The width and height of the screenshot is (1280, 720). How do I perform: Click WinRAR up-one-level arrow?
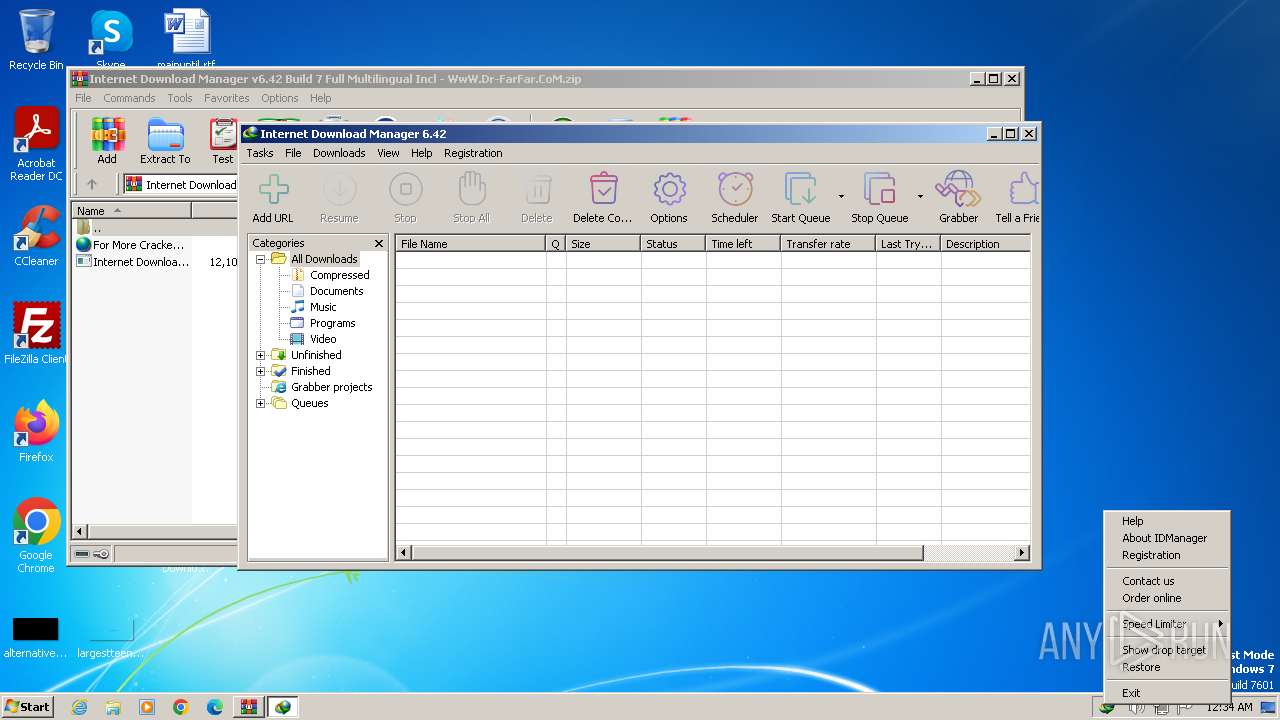coord(92,184)
